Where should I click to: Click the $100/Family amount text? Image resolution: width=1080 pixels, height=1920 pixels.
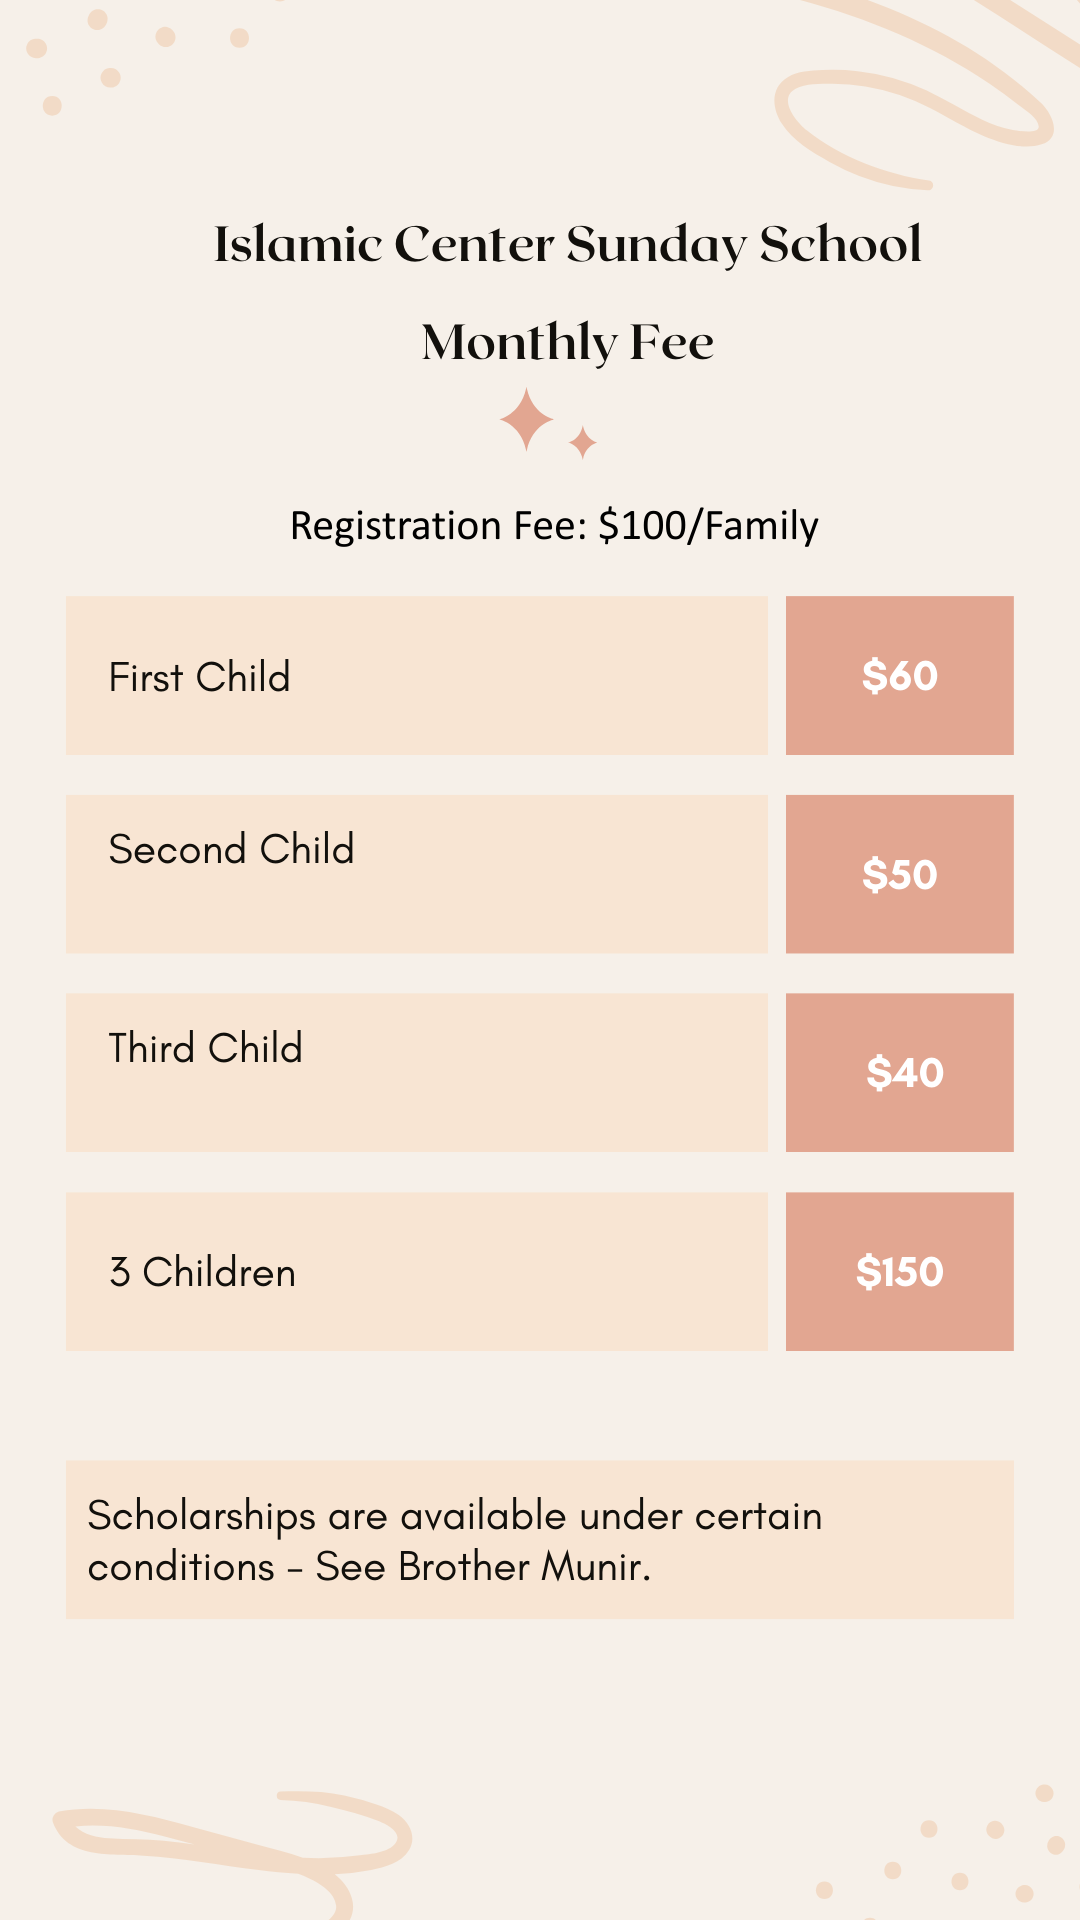click(708, 526)
